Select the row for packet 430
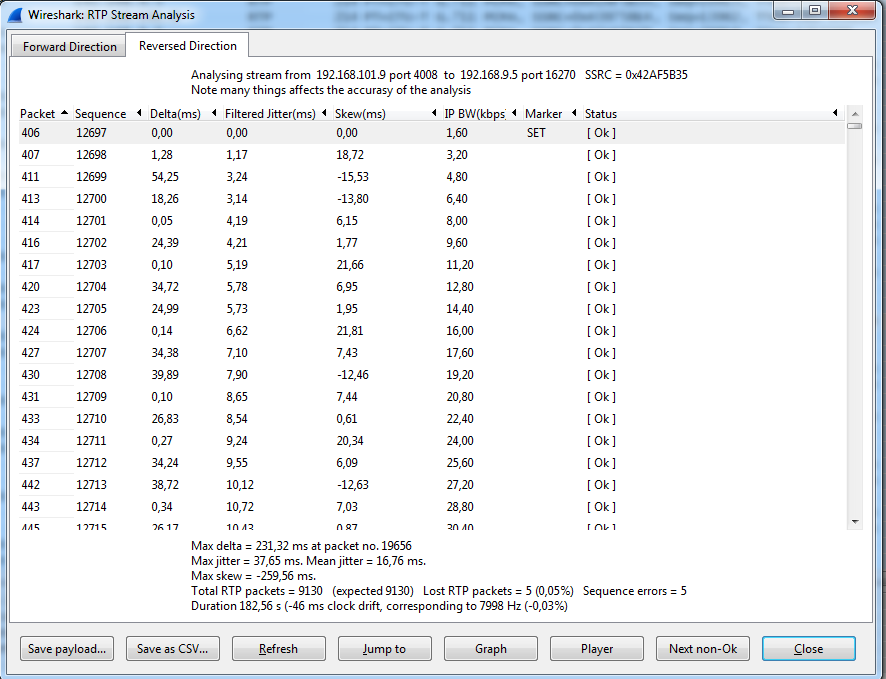886x679 pixels. pos(300,375)
